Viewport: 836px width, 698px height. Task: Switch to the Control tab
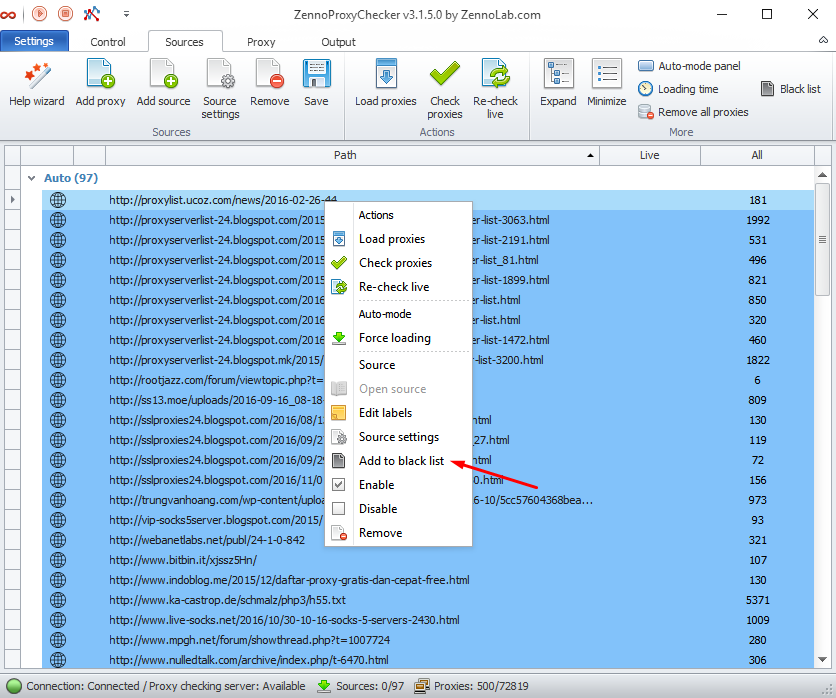point(108,42)
